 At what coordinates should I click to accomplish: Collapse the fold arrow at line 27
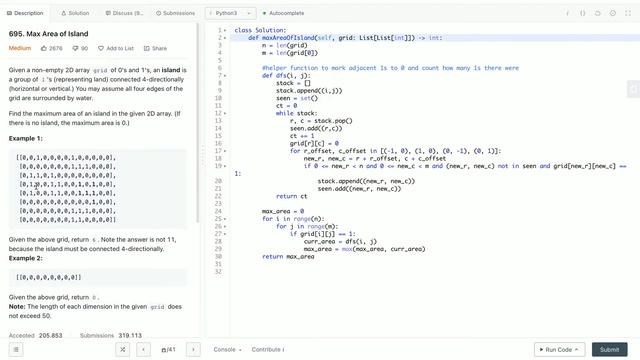tap(225, 234)
